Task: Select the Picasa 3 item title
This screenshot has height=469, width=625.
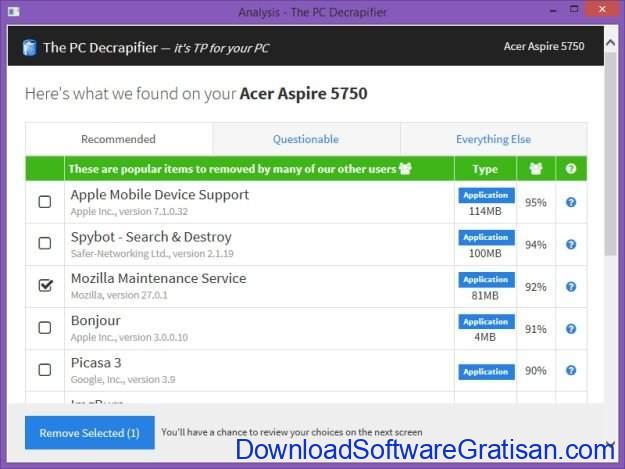Action: pos(96,363)
